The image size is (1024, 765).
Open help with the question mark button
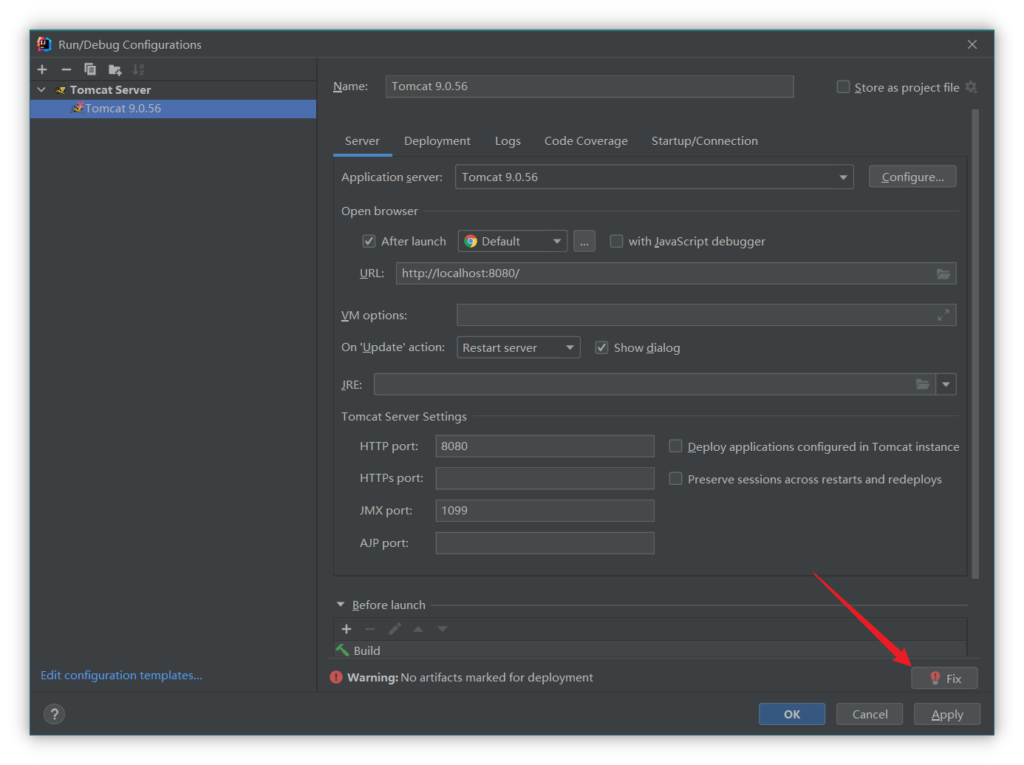tap(54, 714)
